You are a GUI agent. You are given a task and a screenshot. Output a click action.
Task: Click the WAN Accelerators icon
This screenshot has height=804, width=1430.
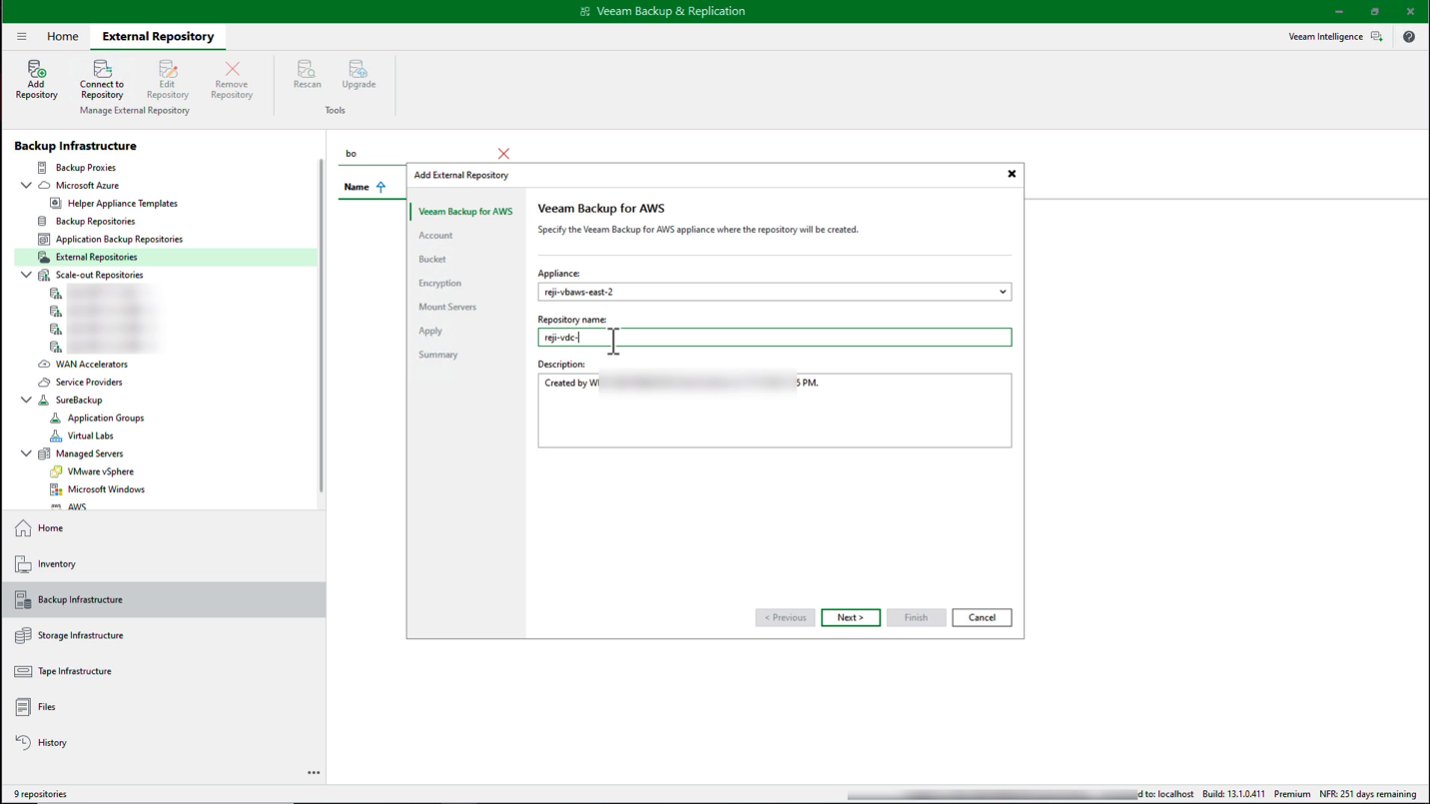tap(44, 364)
